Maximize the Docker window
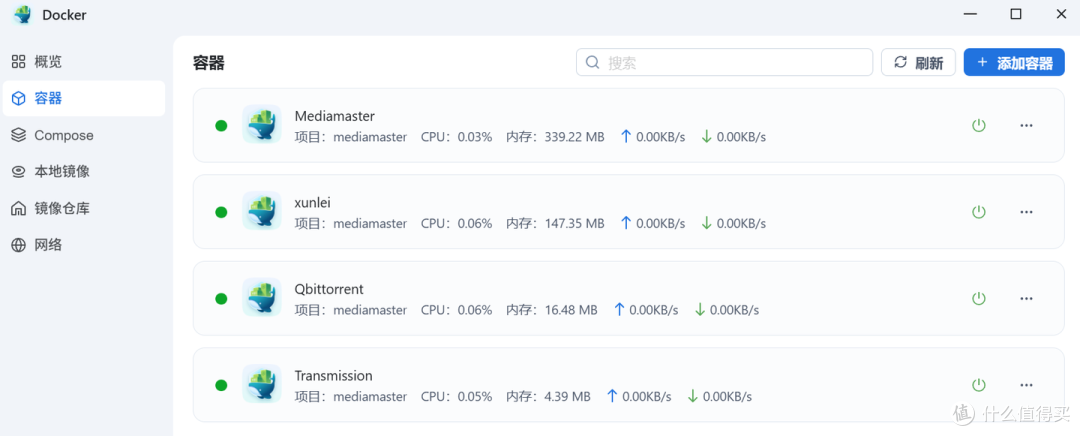 coord(1016,14)
